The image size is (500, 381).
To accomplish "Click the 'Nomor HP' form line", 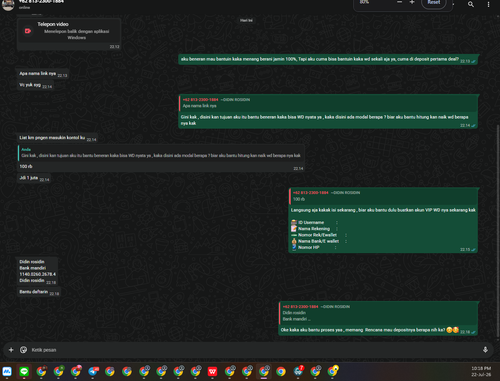I will tap(314, 247).
